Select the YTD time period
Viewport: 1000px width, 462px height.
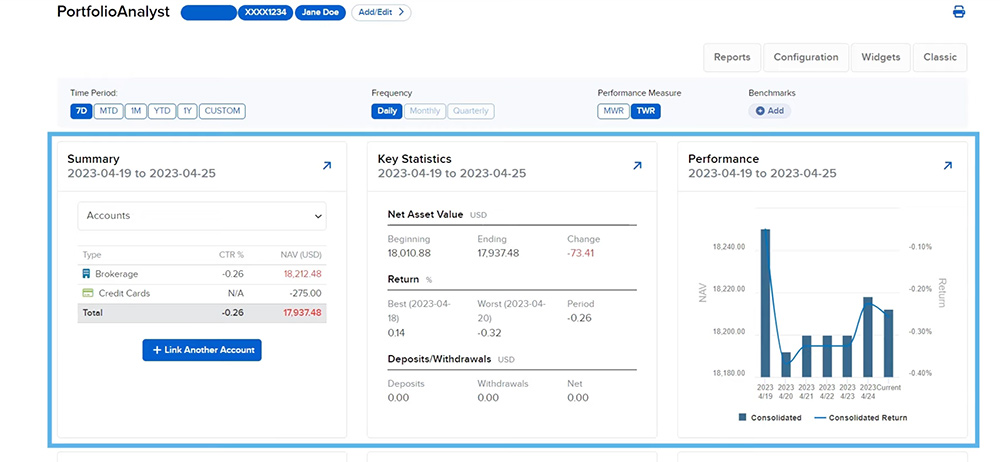(x=163, y=111)
